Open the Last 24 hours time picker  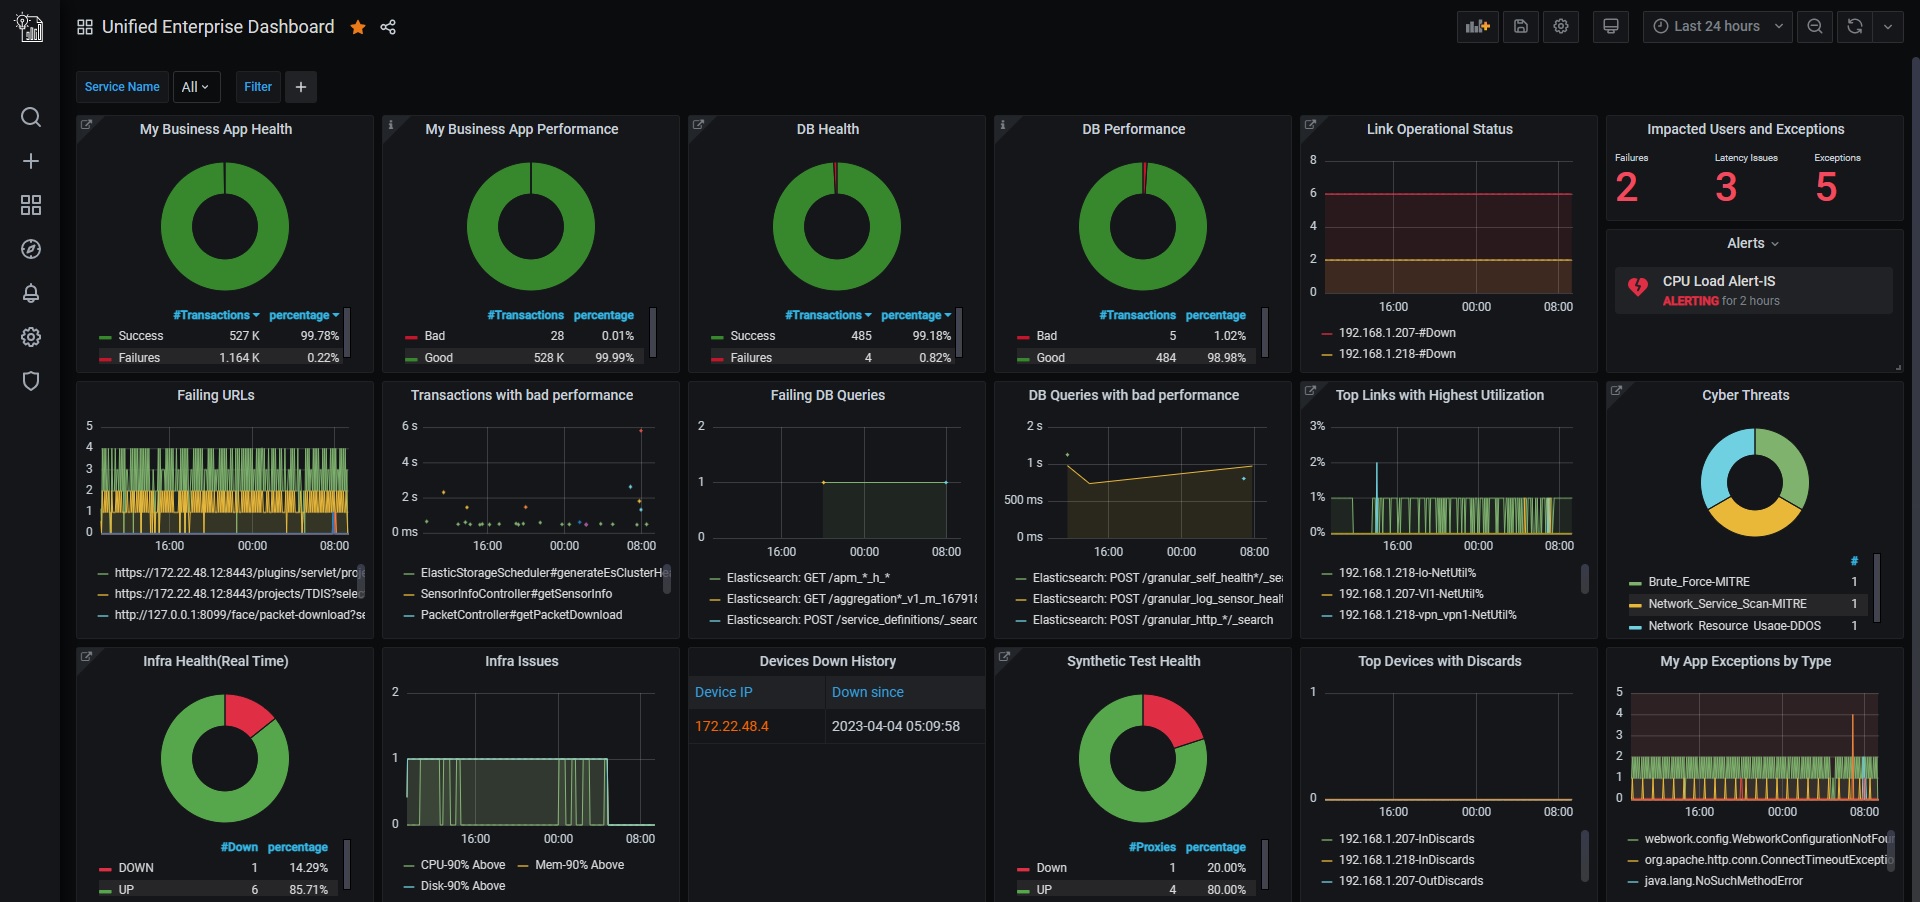coord(1717,27)
